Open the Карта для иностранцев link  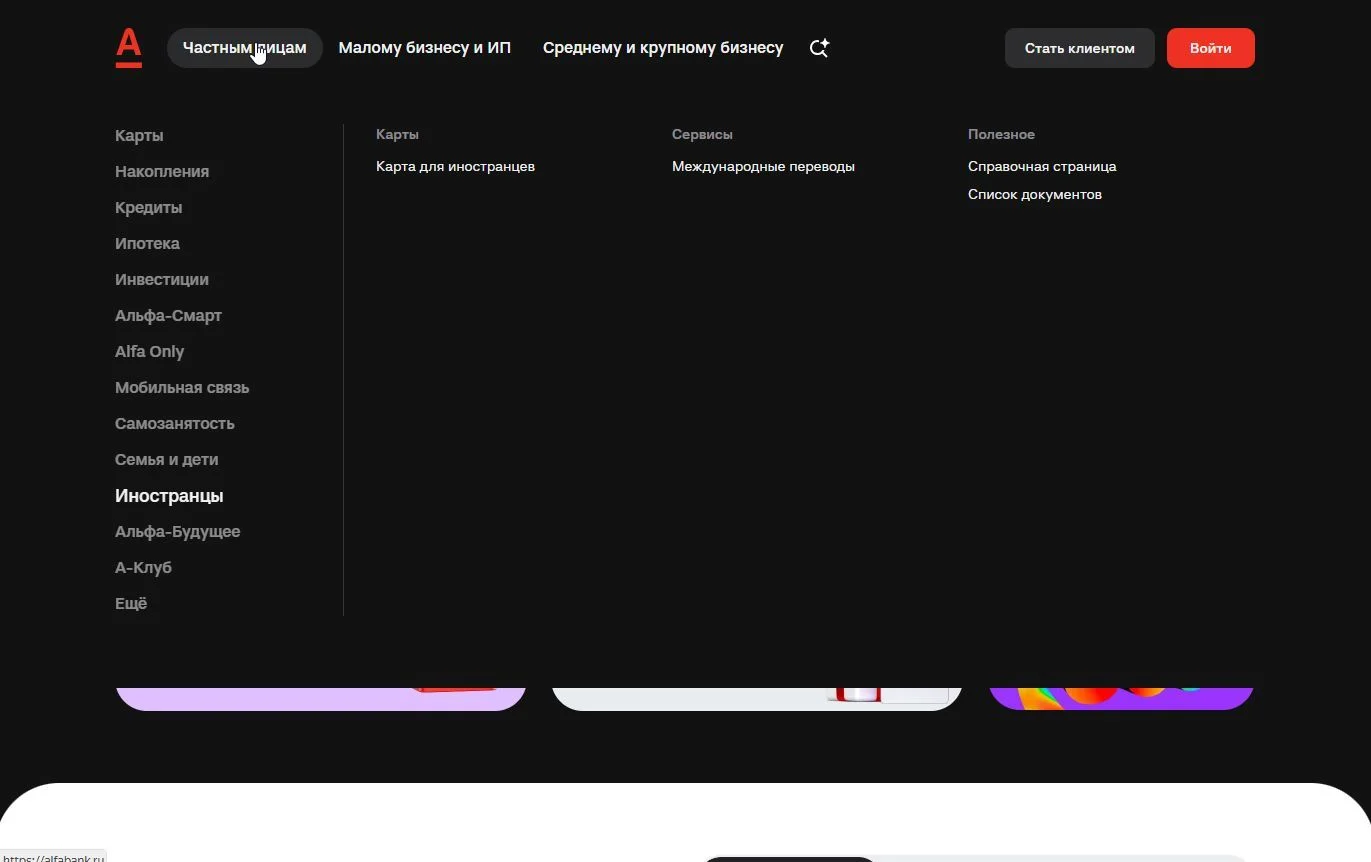click(456, 167)
